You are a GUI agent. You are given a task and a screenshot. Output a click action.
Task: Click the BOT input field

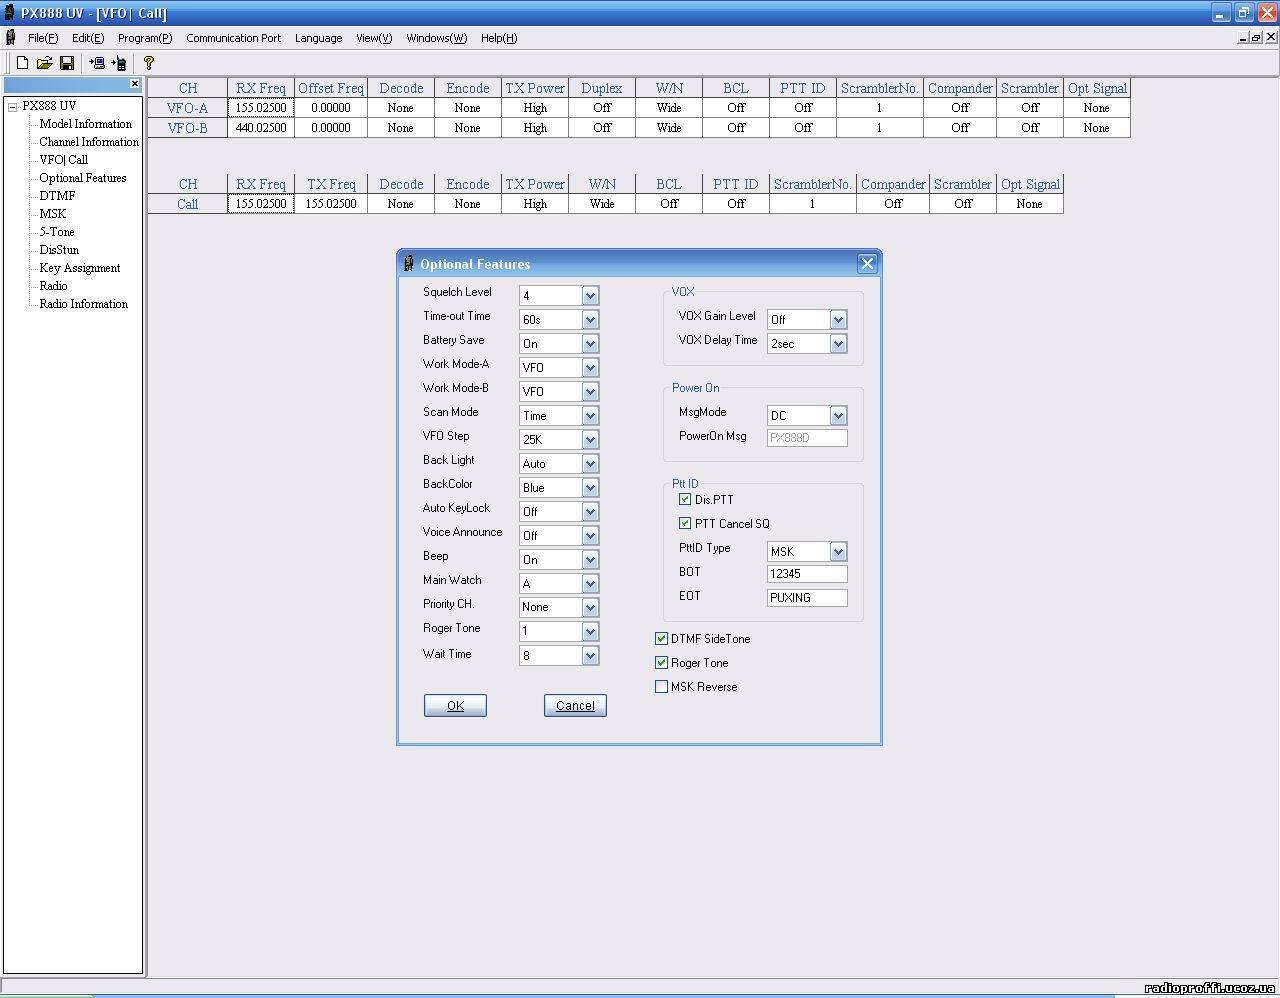tap(807, 573)
